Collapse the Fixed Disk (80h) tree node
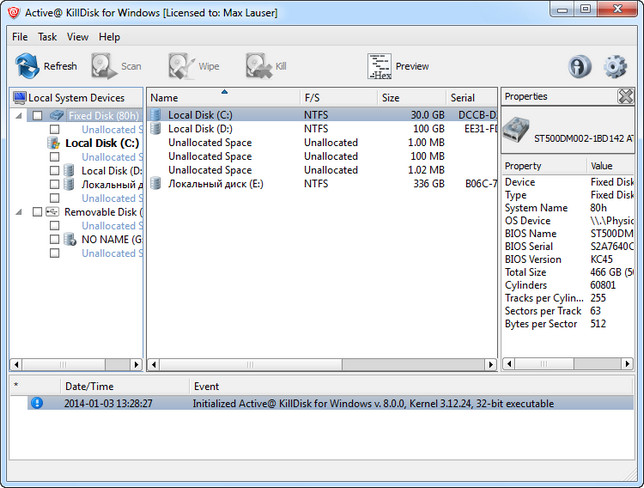Image resolution: width=644 pixels, height=488 pixels. (x=19, y=116)
